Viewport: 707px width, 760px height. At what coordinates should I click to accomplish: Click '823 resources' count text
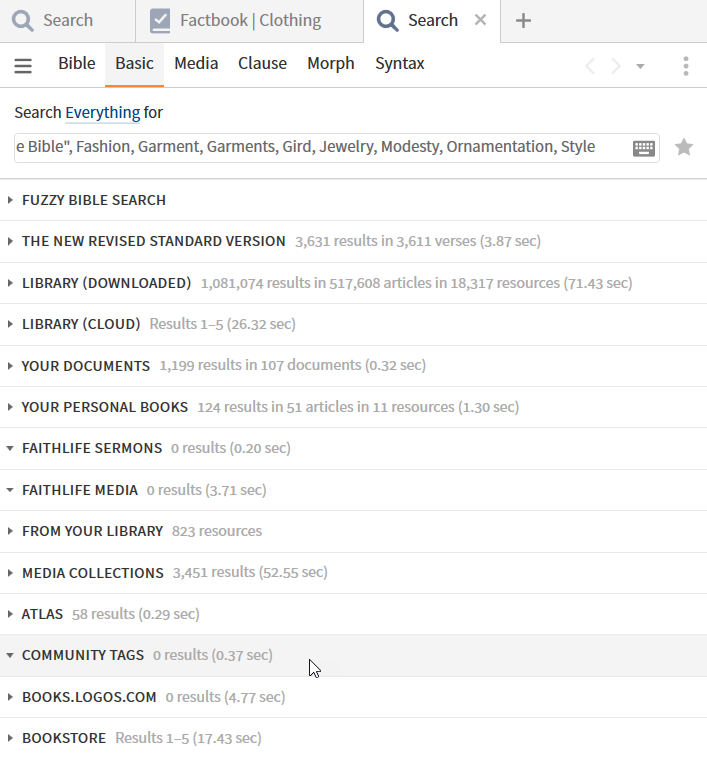pyautogui.click(x=217, y=531)
